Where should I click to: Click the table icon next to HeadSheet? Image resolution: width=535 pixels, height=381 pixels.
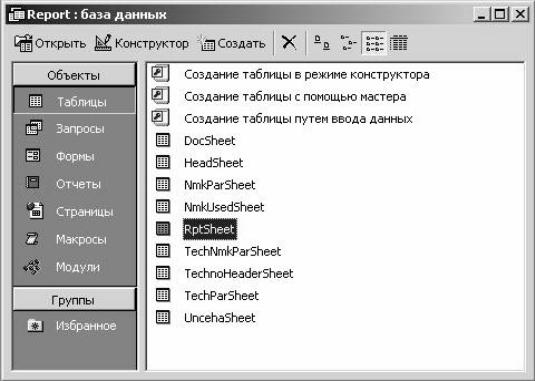(163, 162)
